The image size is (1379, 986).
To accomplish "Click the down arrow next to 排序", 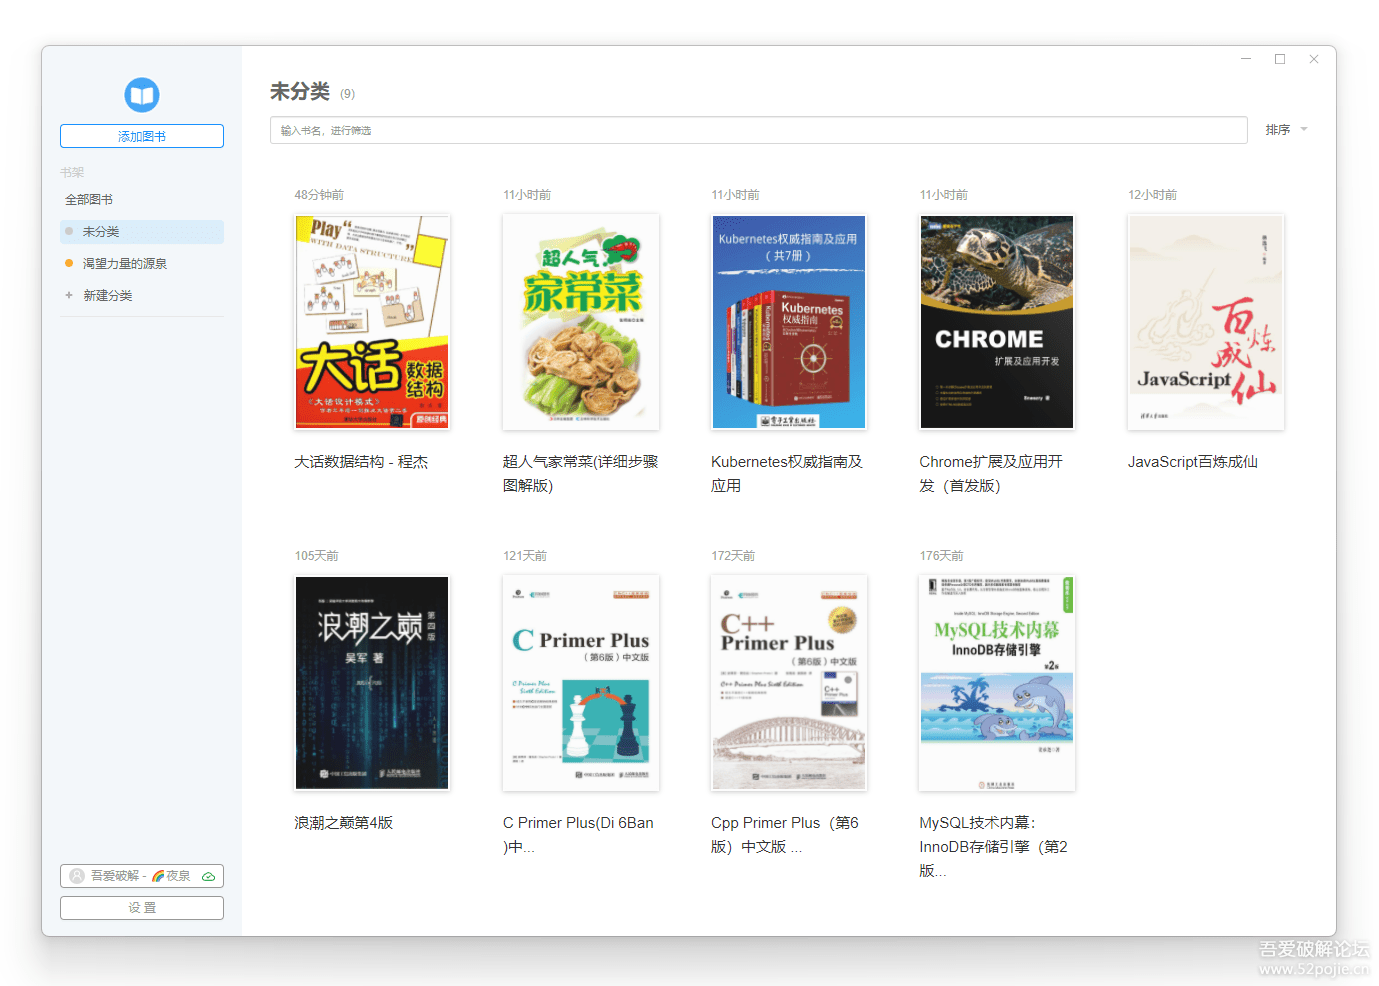I will coord(1302,129).
